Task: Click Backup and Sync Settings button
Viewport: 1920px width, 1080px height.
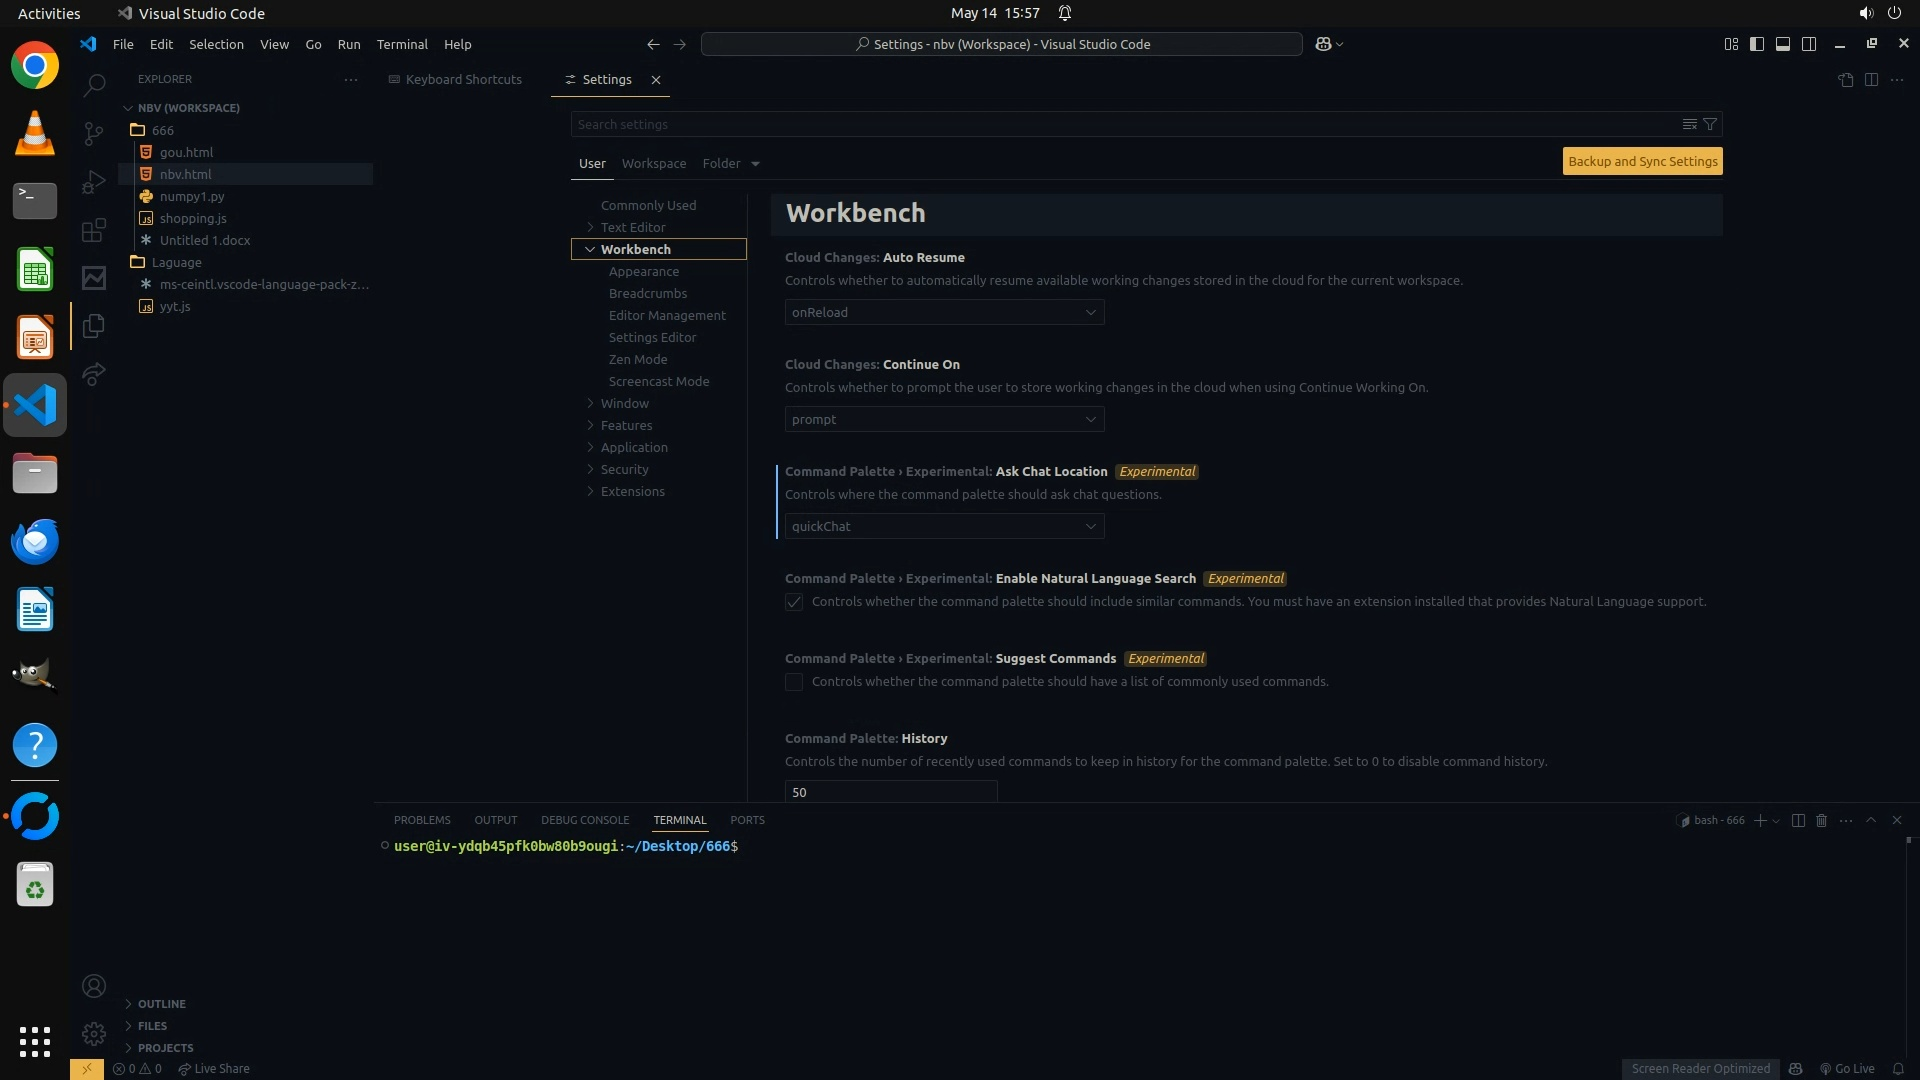Action: [1642, 161]
